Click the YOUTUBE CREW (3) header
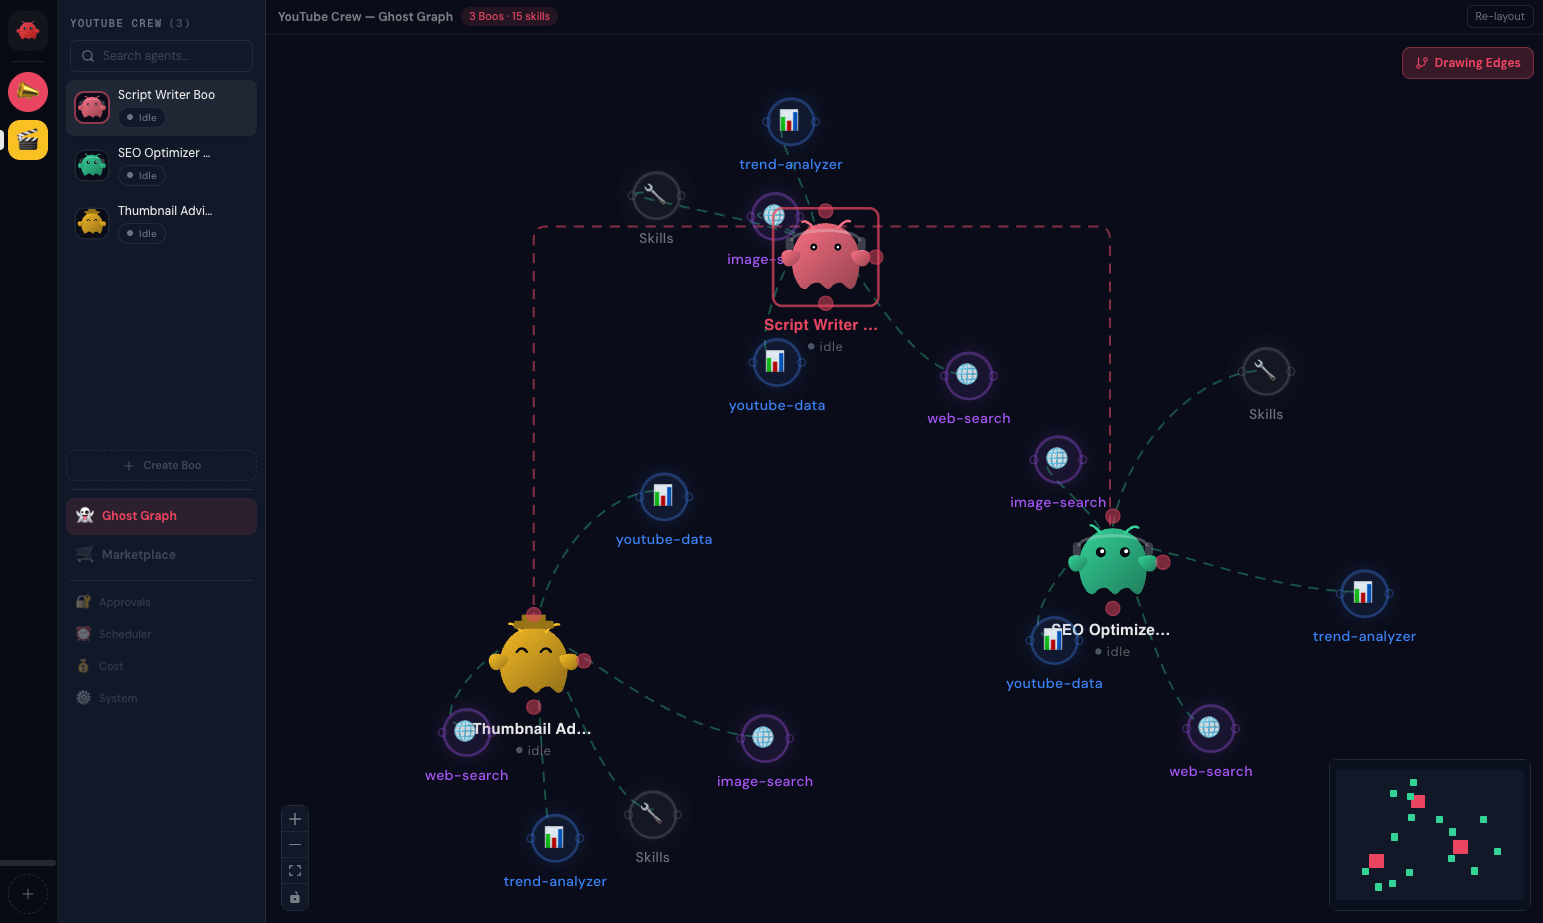 click(x=130, y=23)
